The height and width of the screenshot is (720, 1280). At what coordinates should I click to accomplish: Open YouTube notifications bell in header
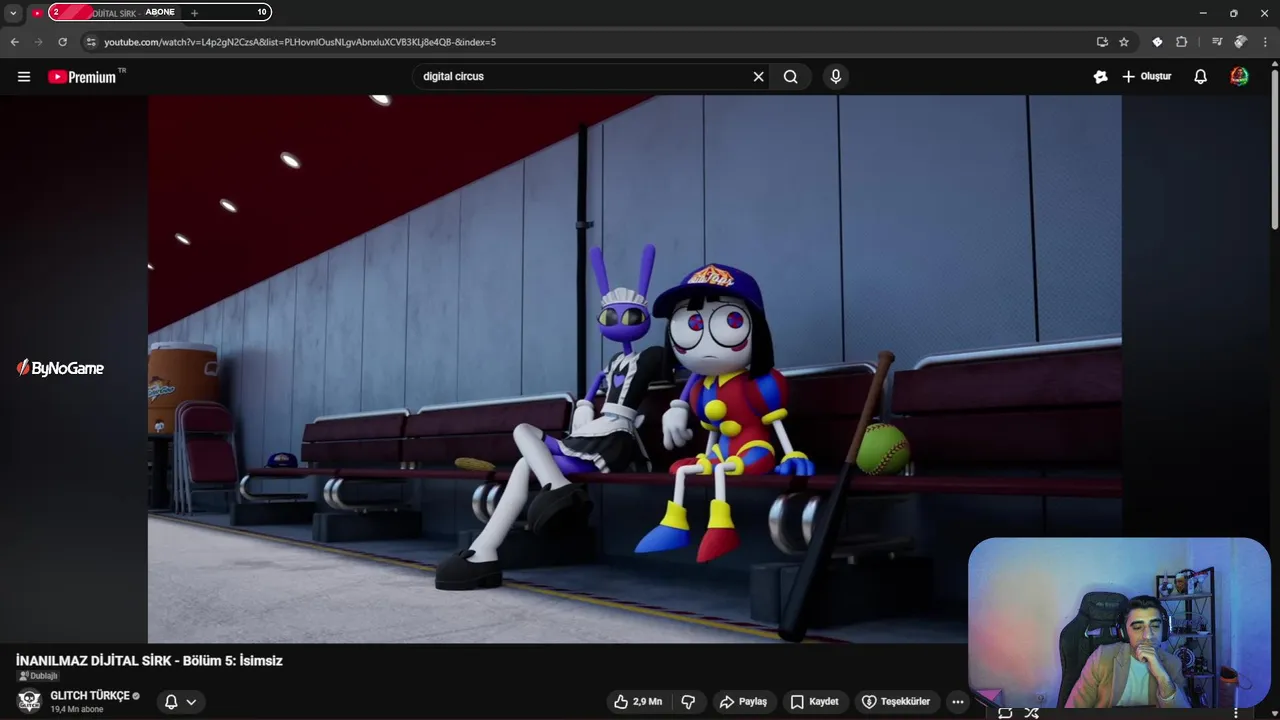pos(1201,77)
